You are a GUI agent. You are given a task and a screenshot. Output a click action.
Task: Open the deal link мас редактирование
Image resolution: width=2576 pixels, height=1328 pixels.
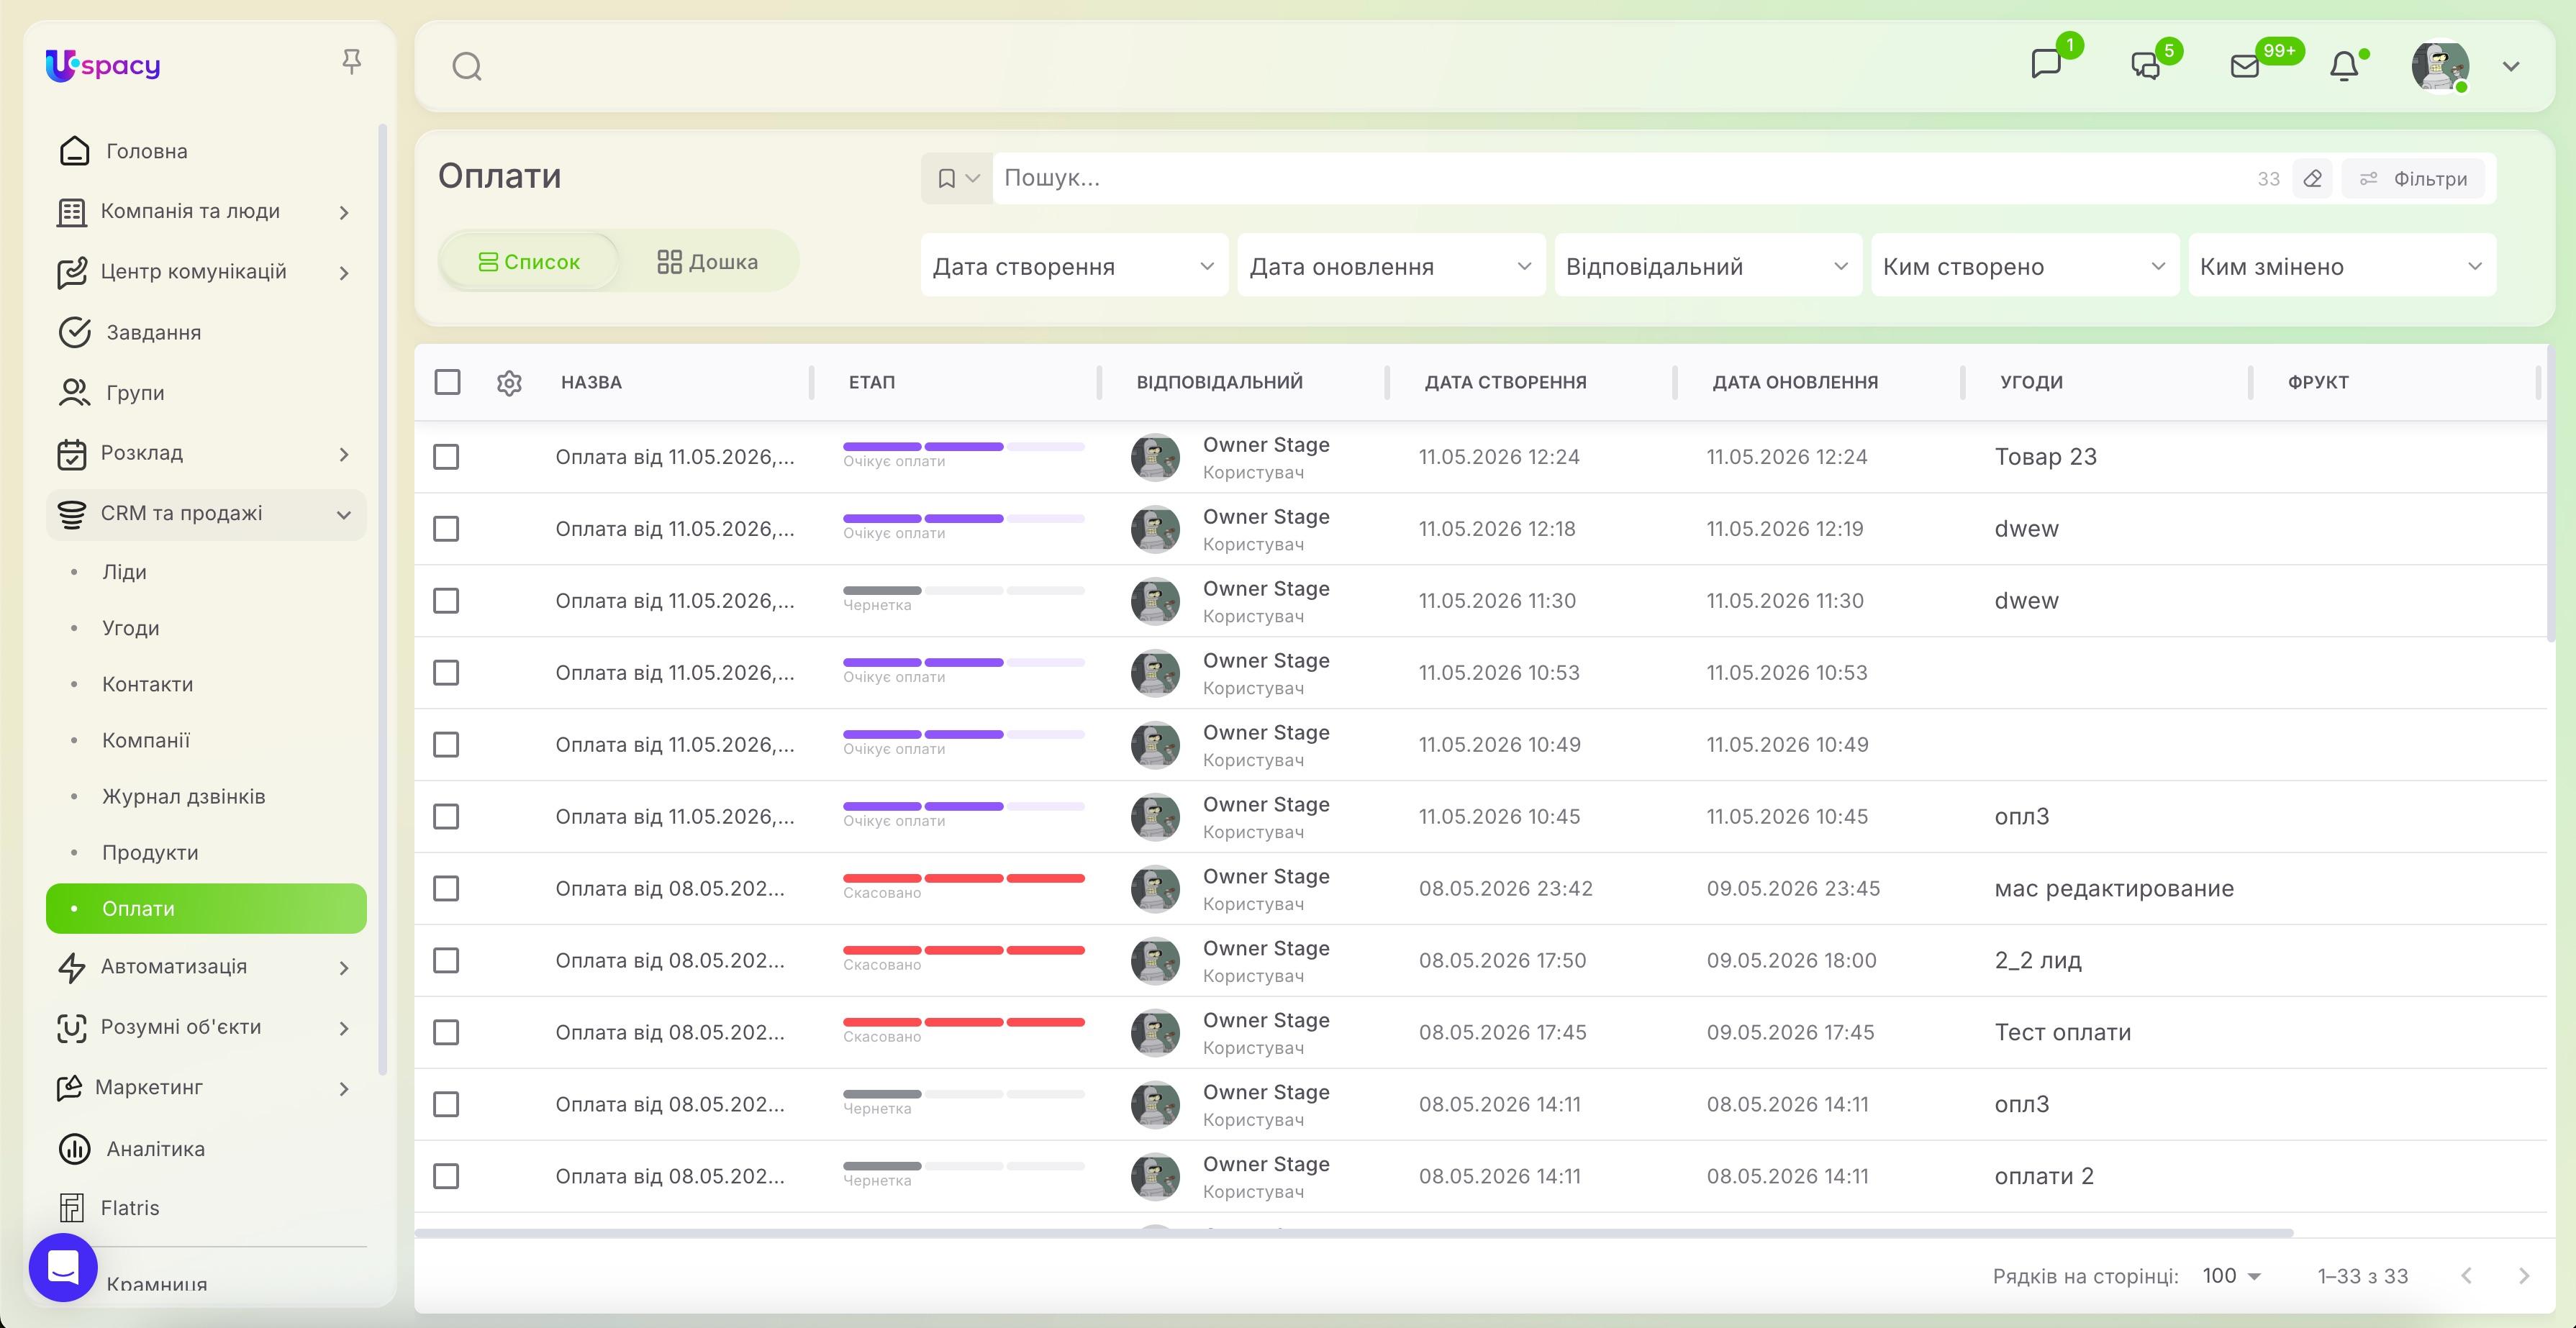2114,889
